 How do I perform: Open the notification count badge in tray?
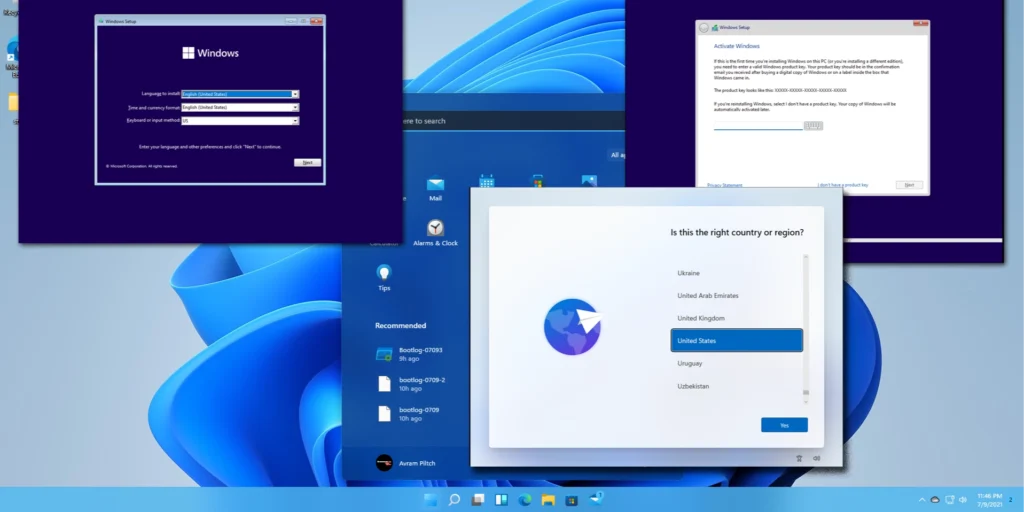(x=1010, y=500)
